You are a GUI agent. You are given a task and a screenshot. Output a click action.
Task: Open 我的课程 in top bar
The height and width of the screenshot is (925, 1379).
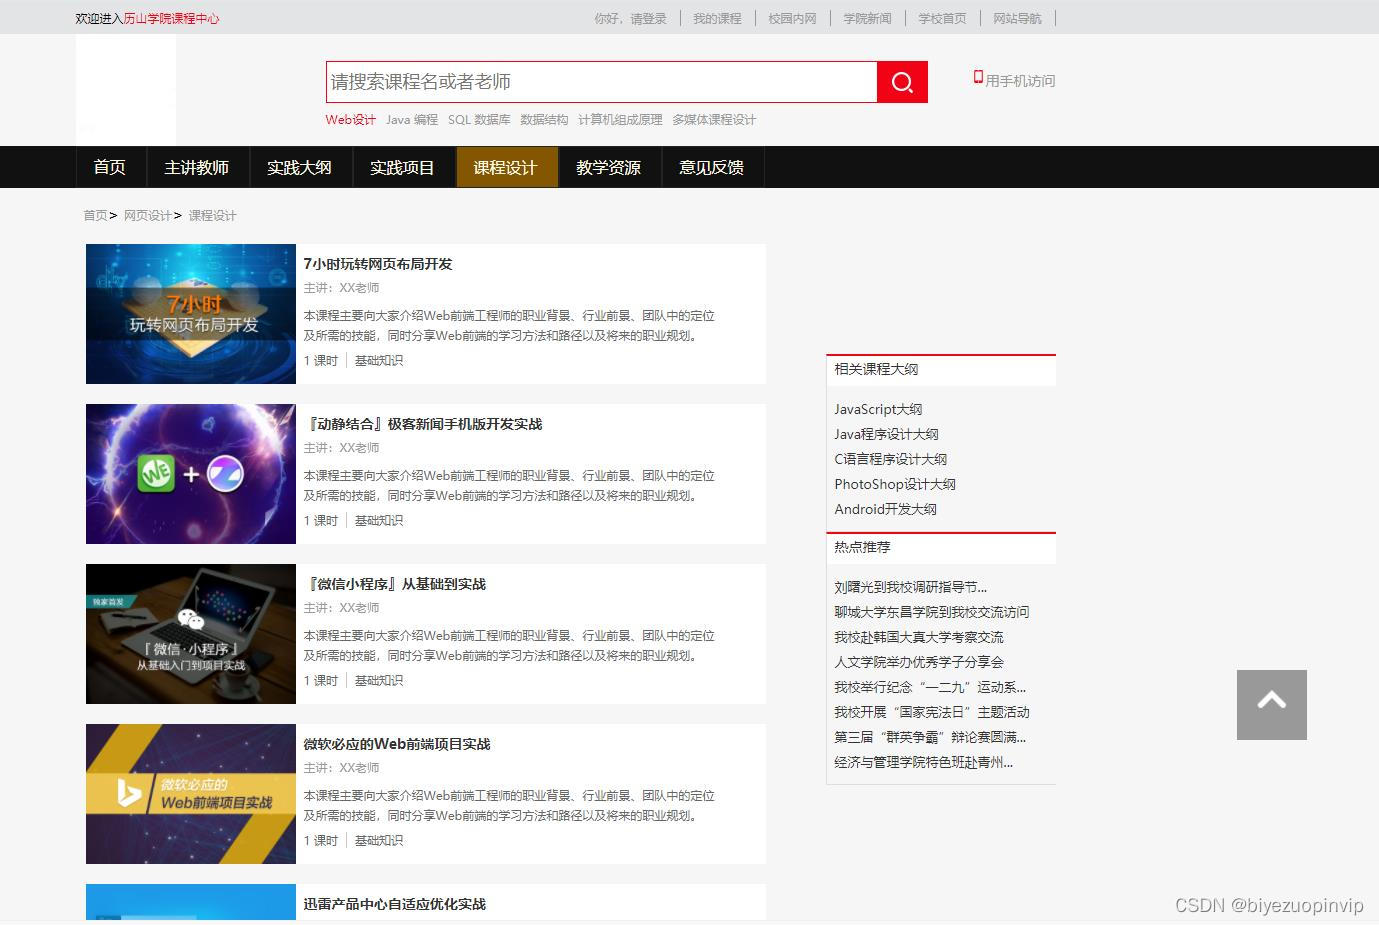click(x=717, y=18)
